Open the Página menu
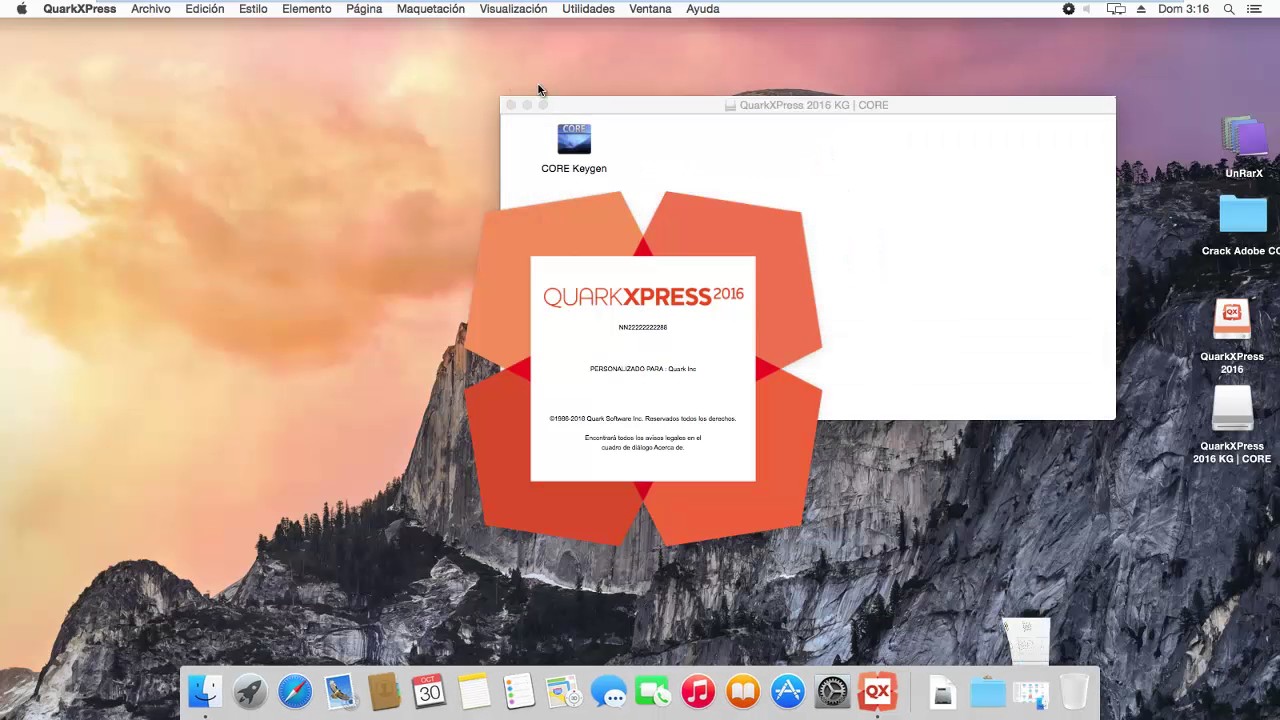1280x720 pixels. click(x=364, y=9)
